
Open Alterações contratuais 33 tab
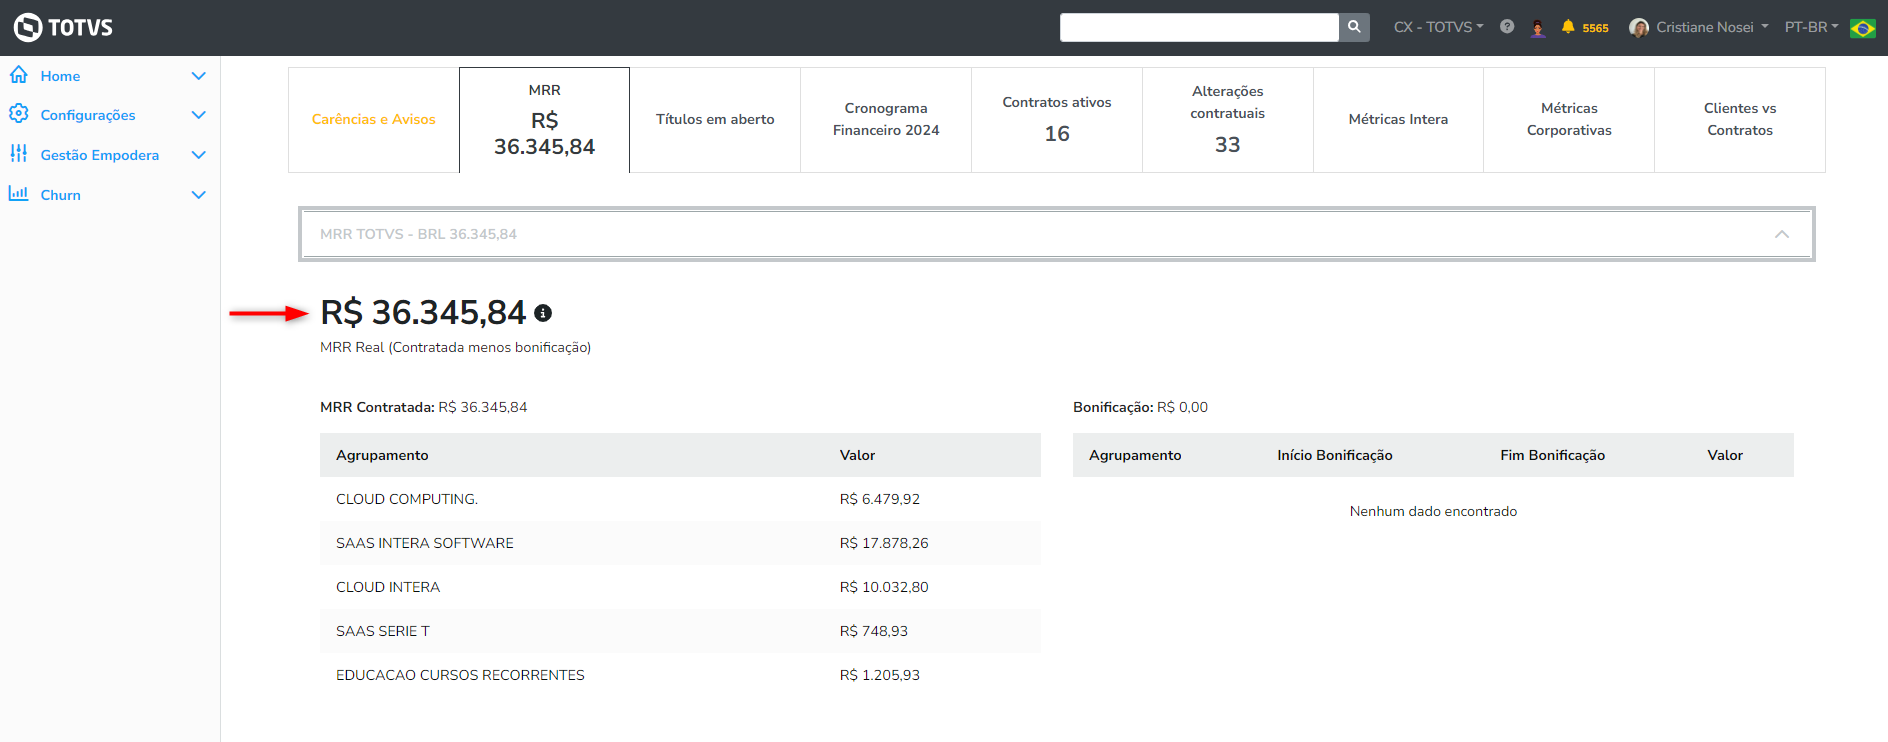pyautogui.click(x=1228, y=120)
